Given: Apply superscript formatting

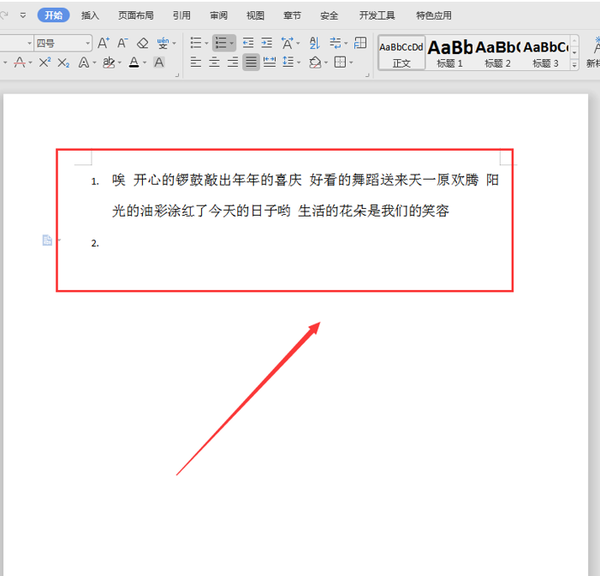Looking at the screenshot, I should (x=44, y=63).
